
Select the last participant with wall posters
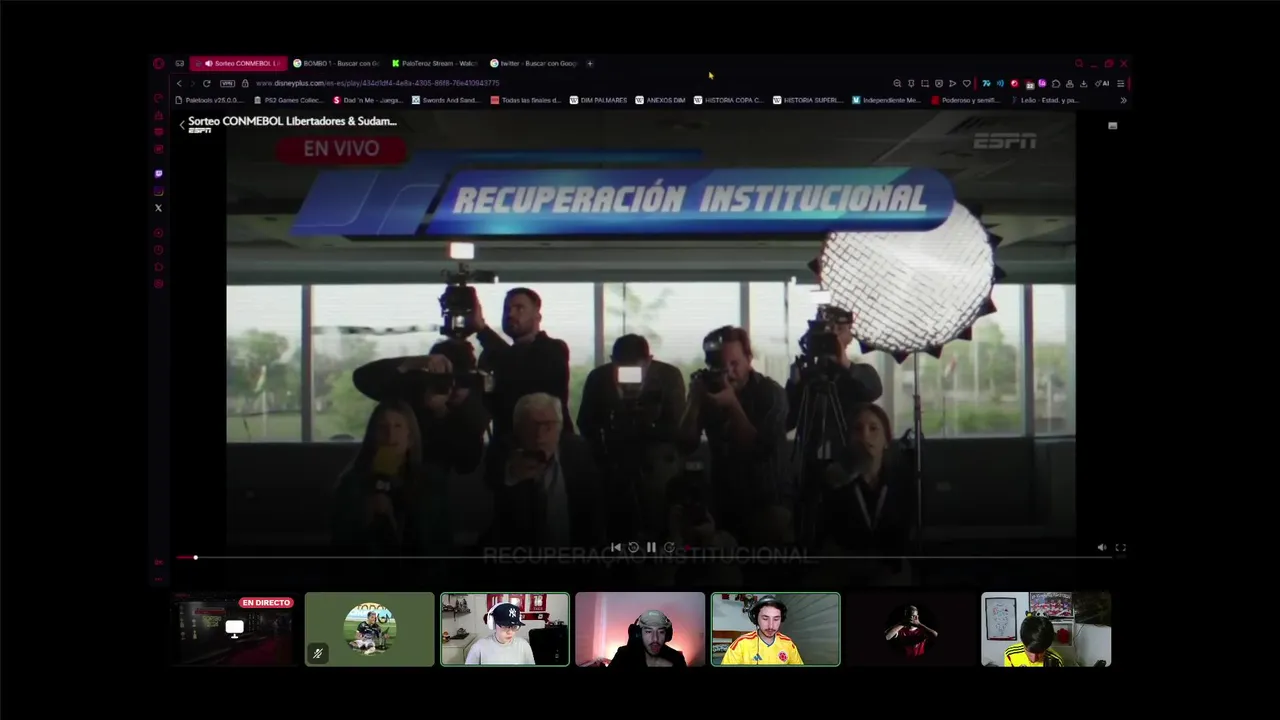(1046, 629)
